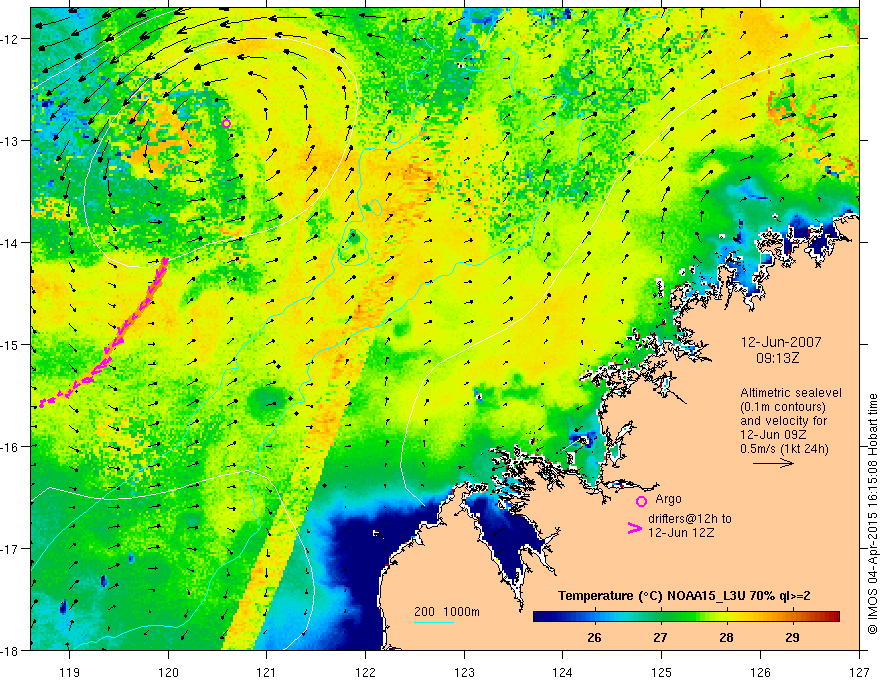The image size is (880, 680).
Task: Click the cyan 200 1000m contour legend line
Action: (434, 622)
